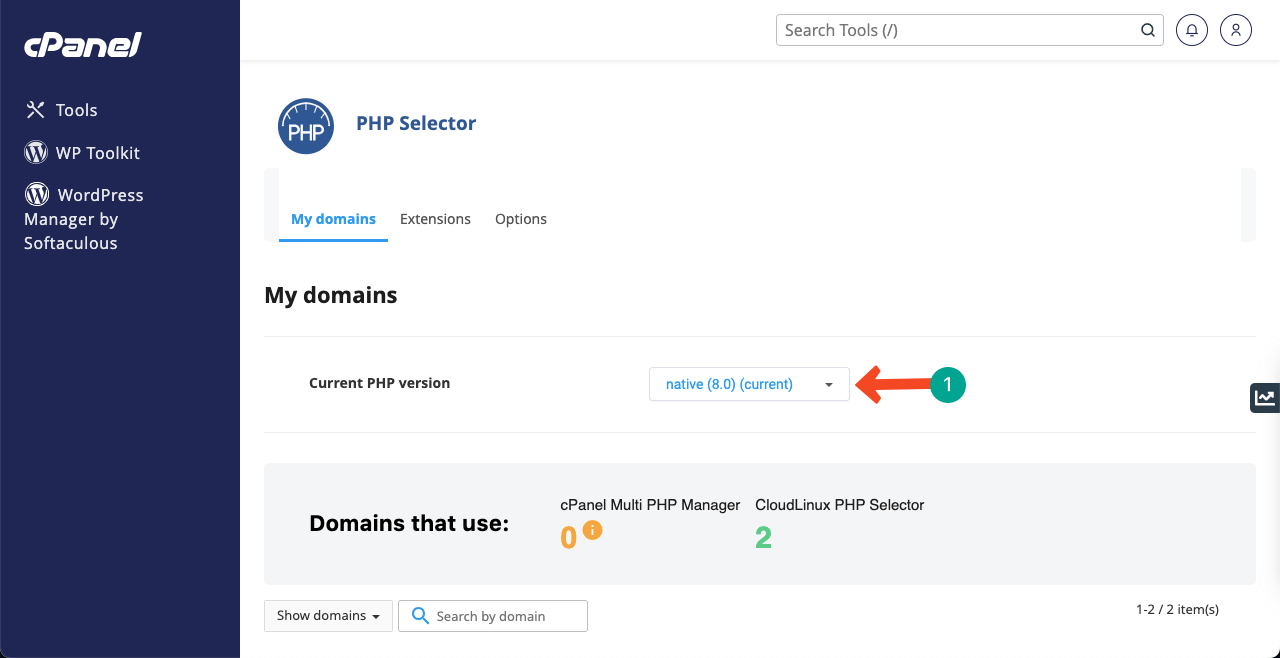Open WordPress Manager by Softaculous
This screenshot has width=1280, height=658.
tap(84, 218)
